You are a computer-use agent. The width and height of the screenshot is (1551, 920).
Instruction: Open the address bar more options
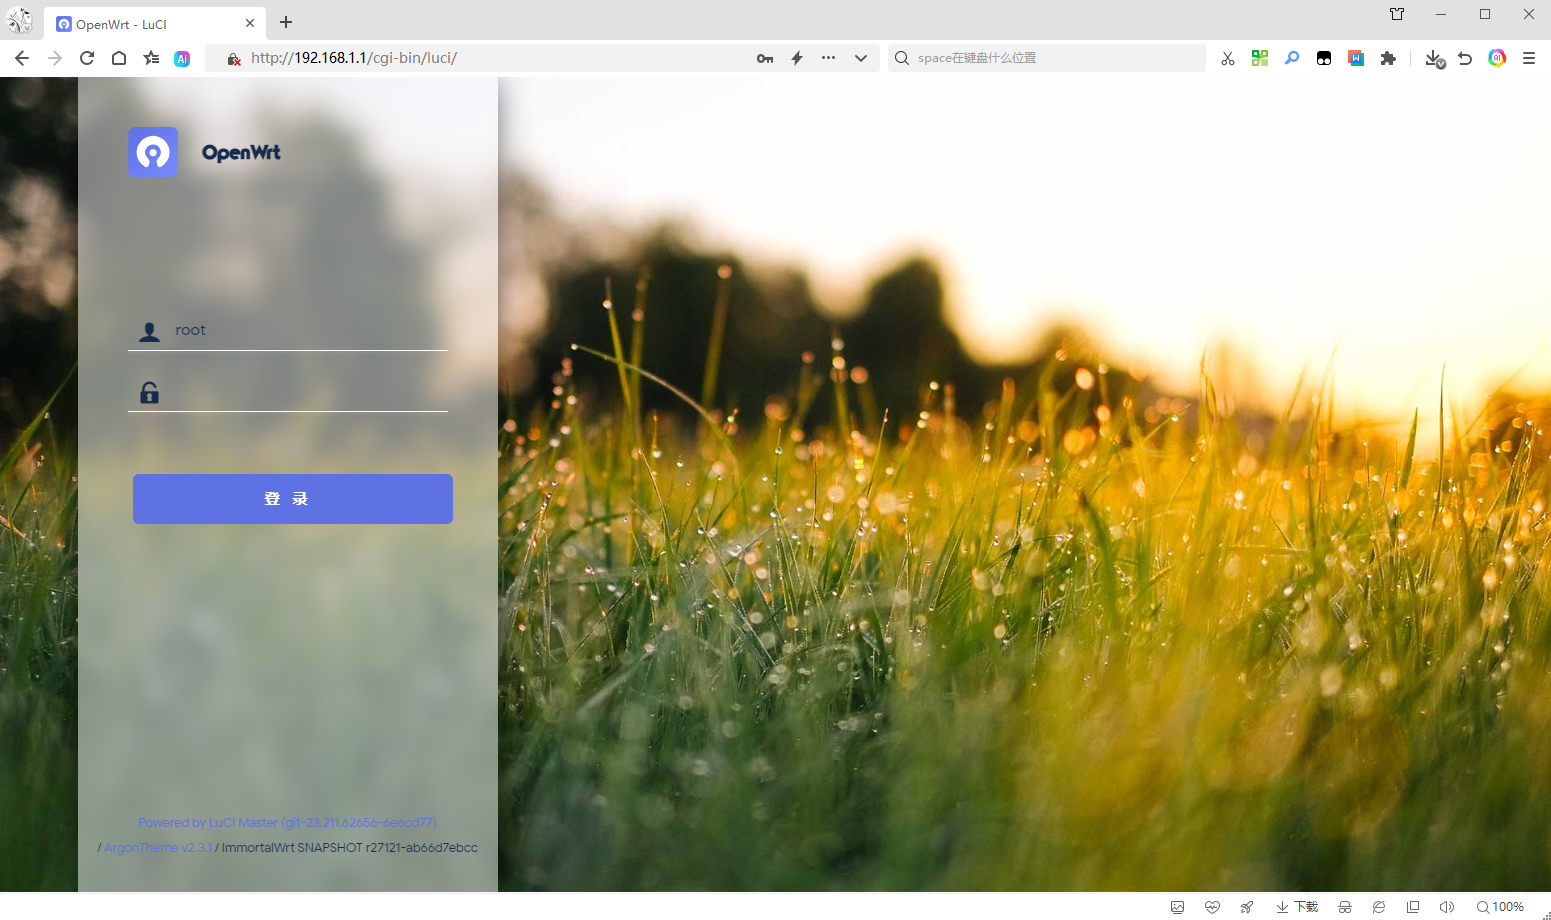coord(828,58)
